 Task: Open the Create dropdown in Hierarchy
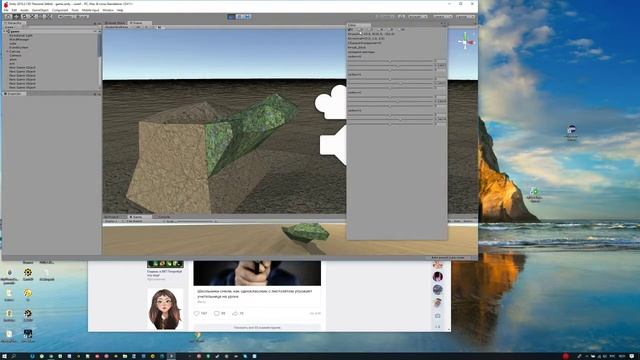[x=9, y=27]
